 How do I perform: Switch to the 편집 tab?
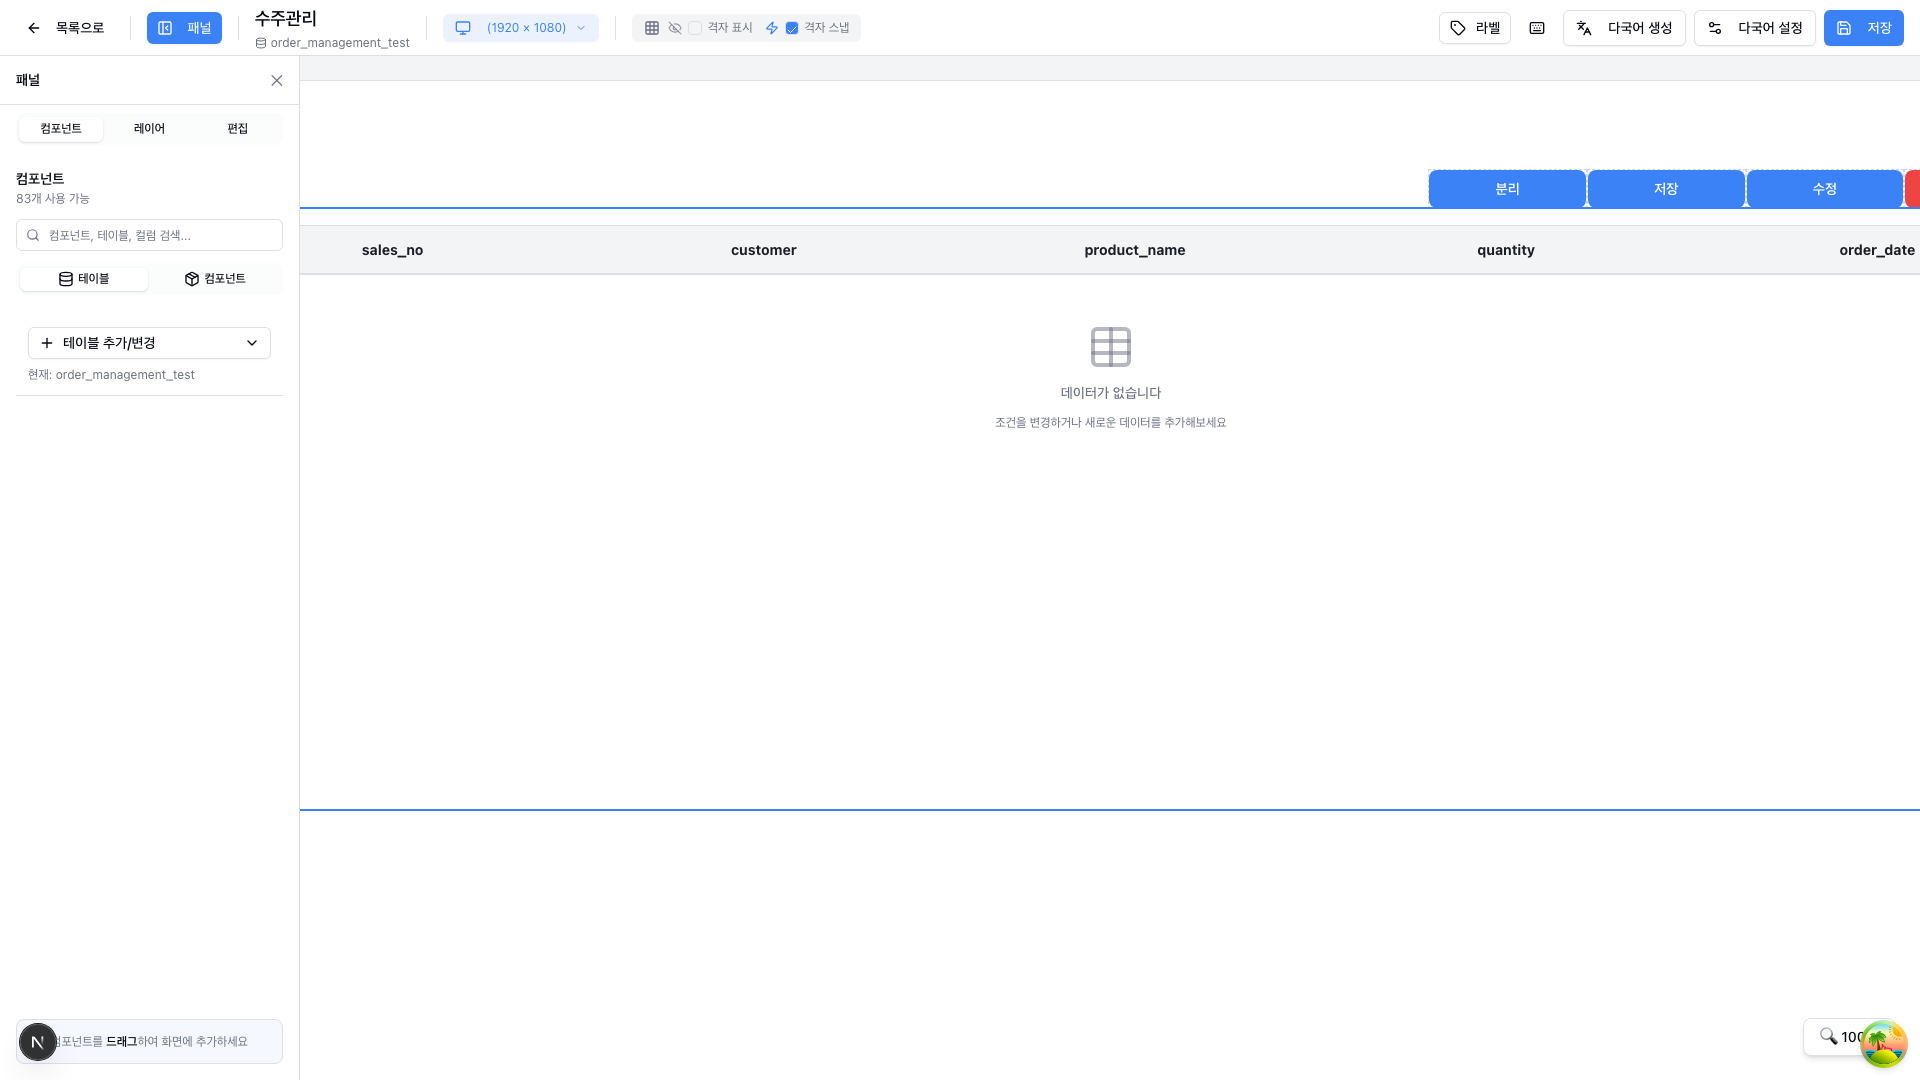tap(237, 129)
